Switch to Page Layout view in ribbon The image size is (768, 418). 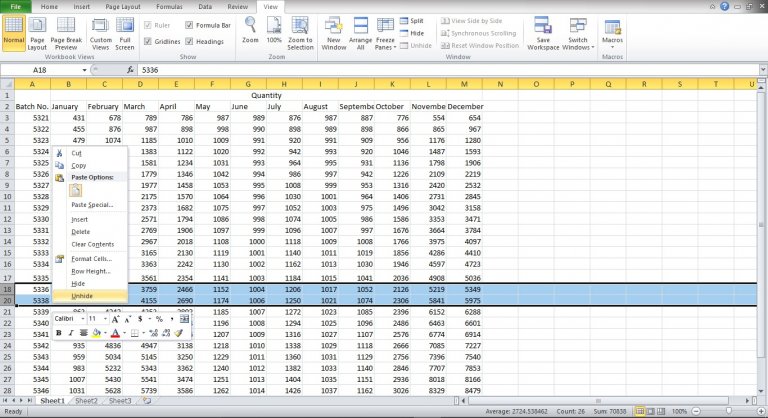pos(37,33)
